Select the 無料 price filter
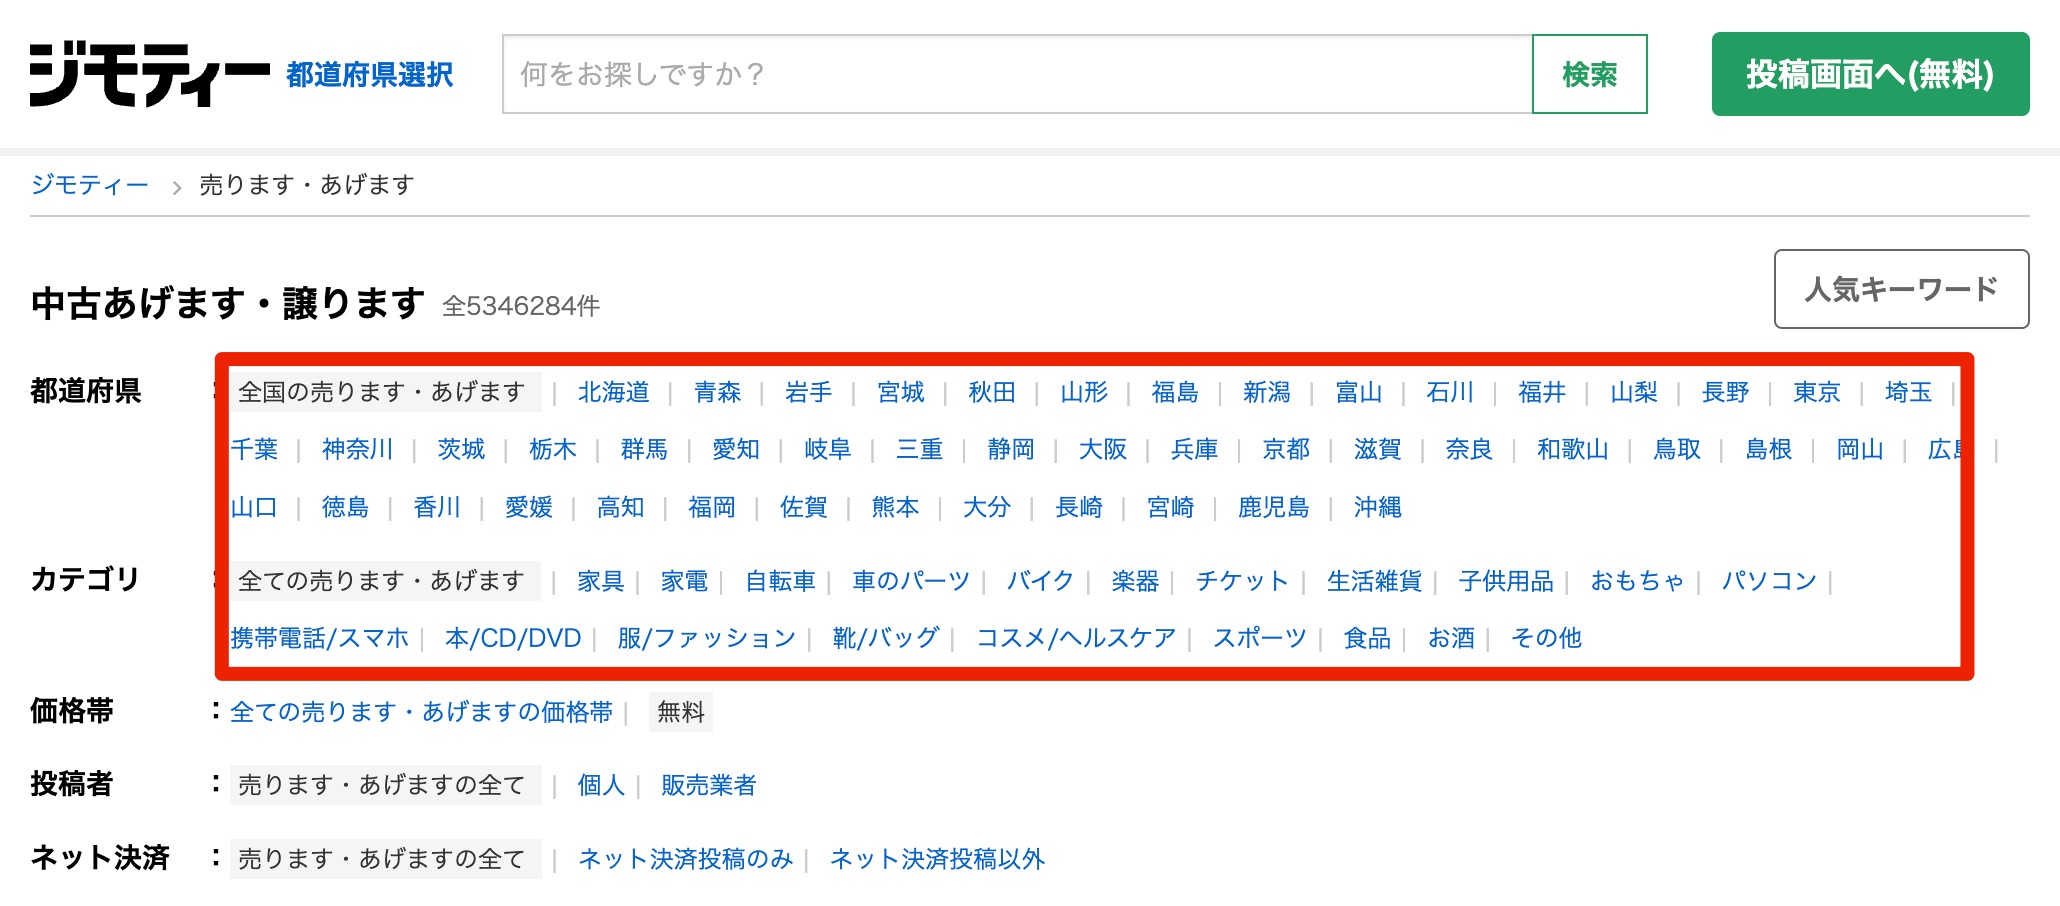This screenshot has height=906, width=2060. point(681,712)
